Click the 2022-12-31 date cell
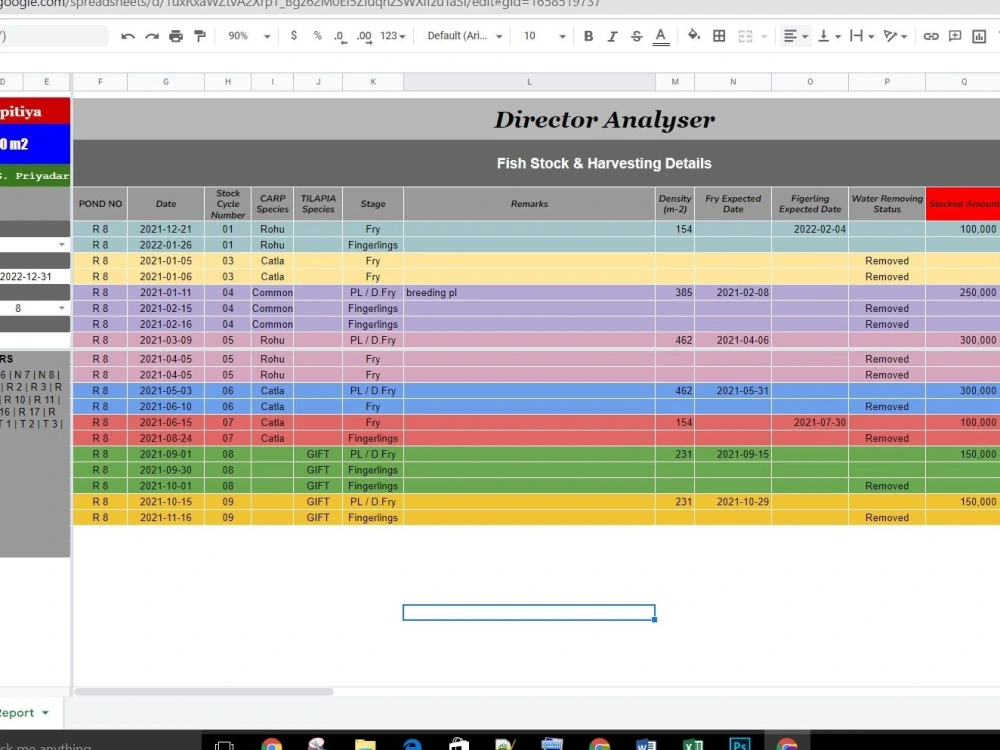 pos(34,277)
